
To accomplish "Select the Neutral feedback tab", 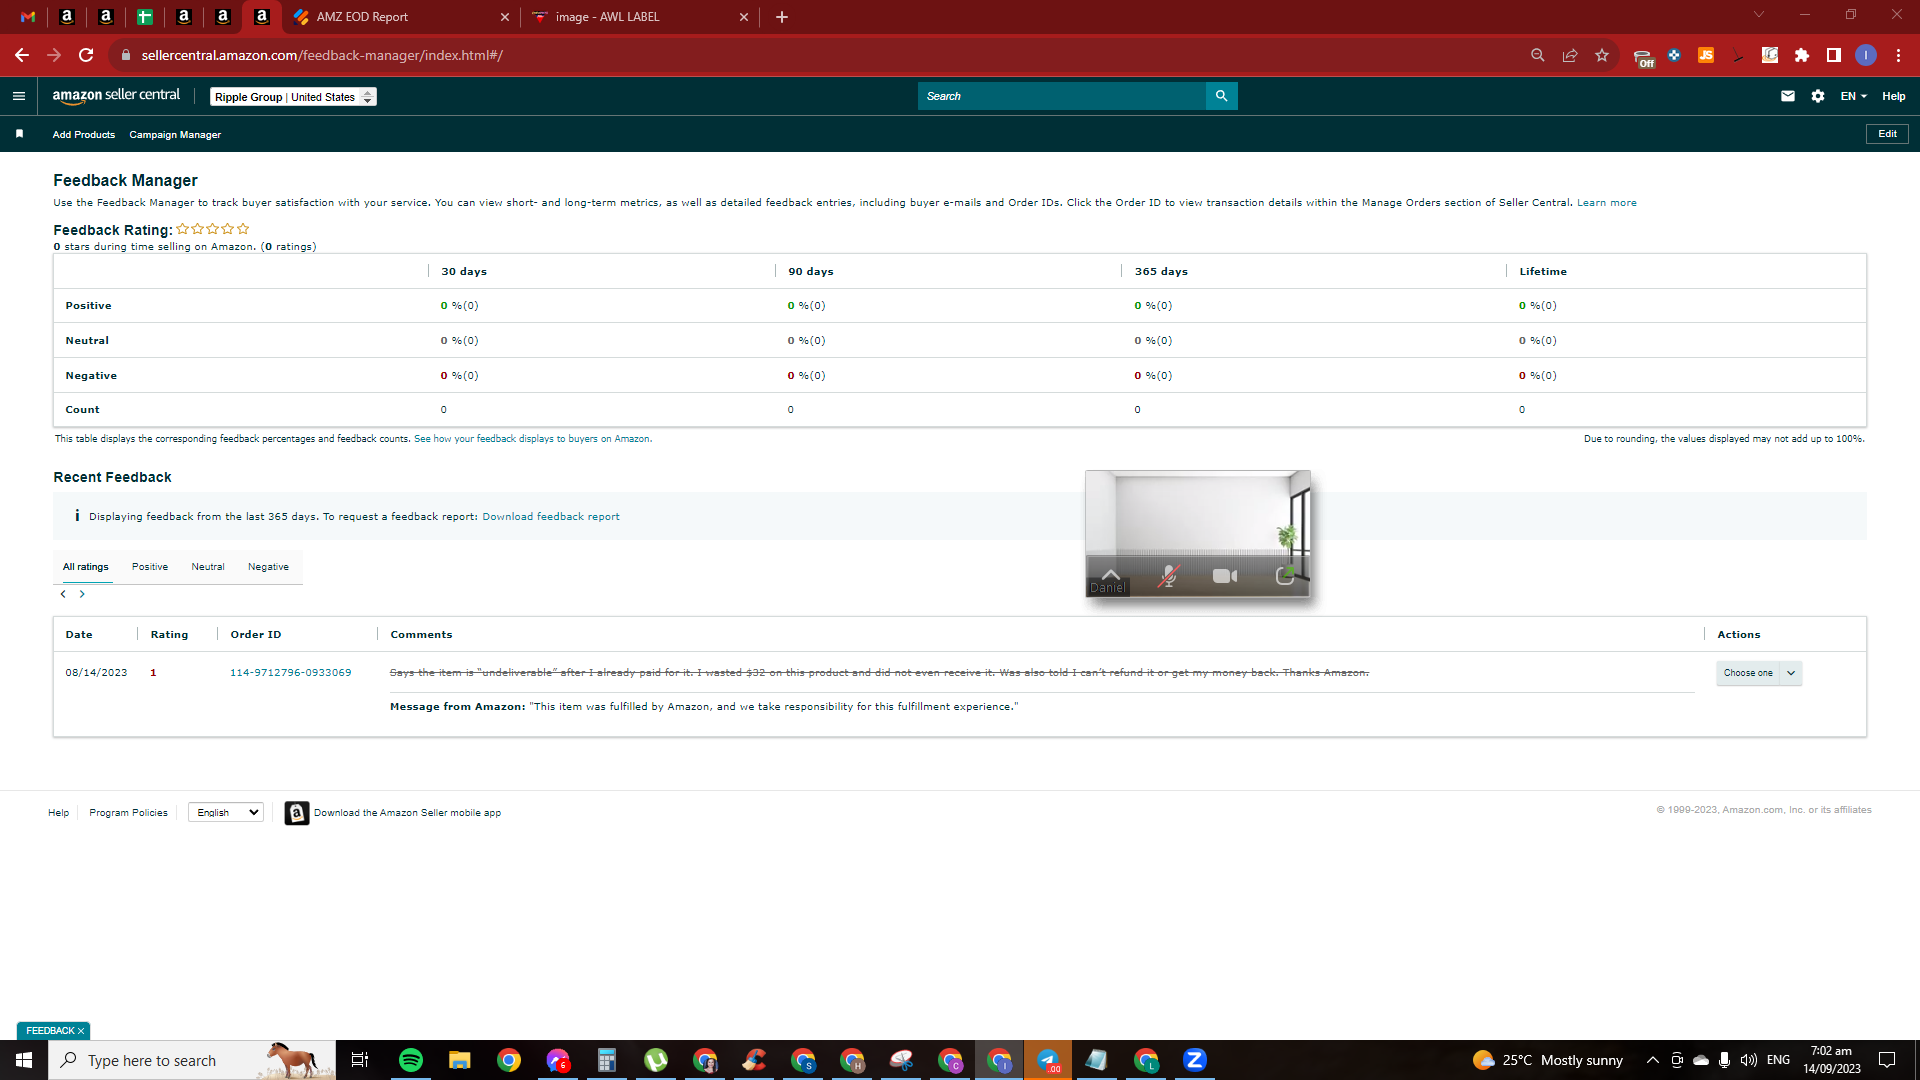I will [208, 567].
